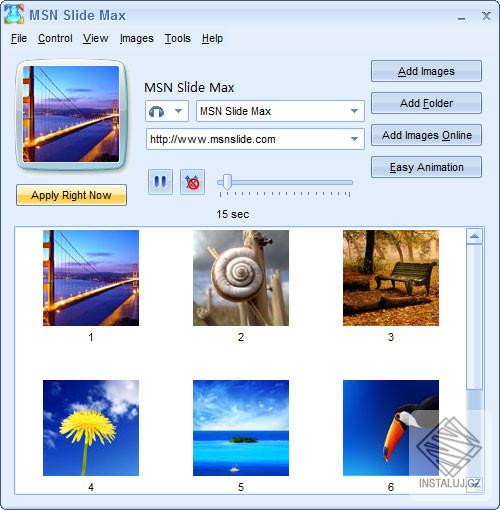Viewport: 500px width, 510px height.
Task: Expand the msnslide.com URL dropdown
Action: coord(355,139)
